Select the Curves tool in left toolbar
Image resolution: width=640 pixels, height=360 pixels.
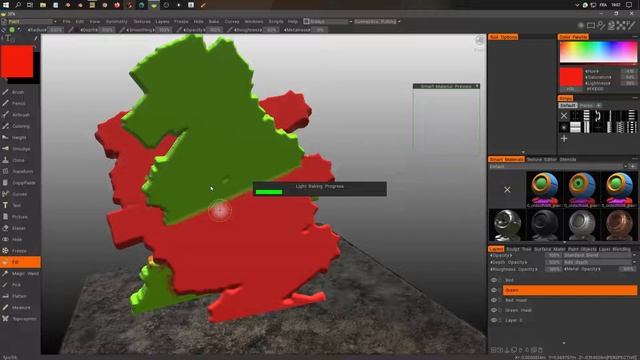click(20, 194)
